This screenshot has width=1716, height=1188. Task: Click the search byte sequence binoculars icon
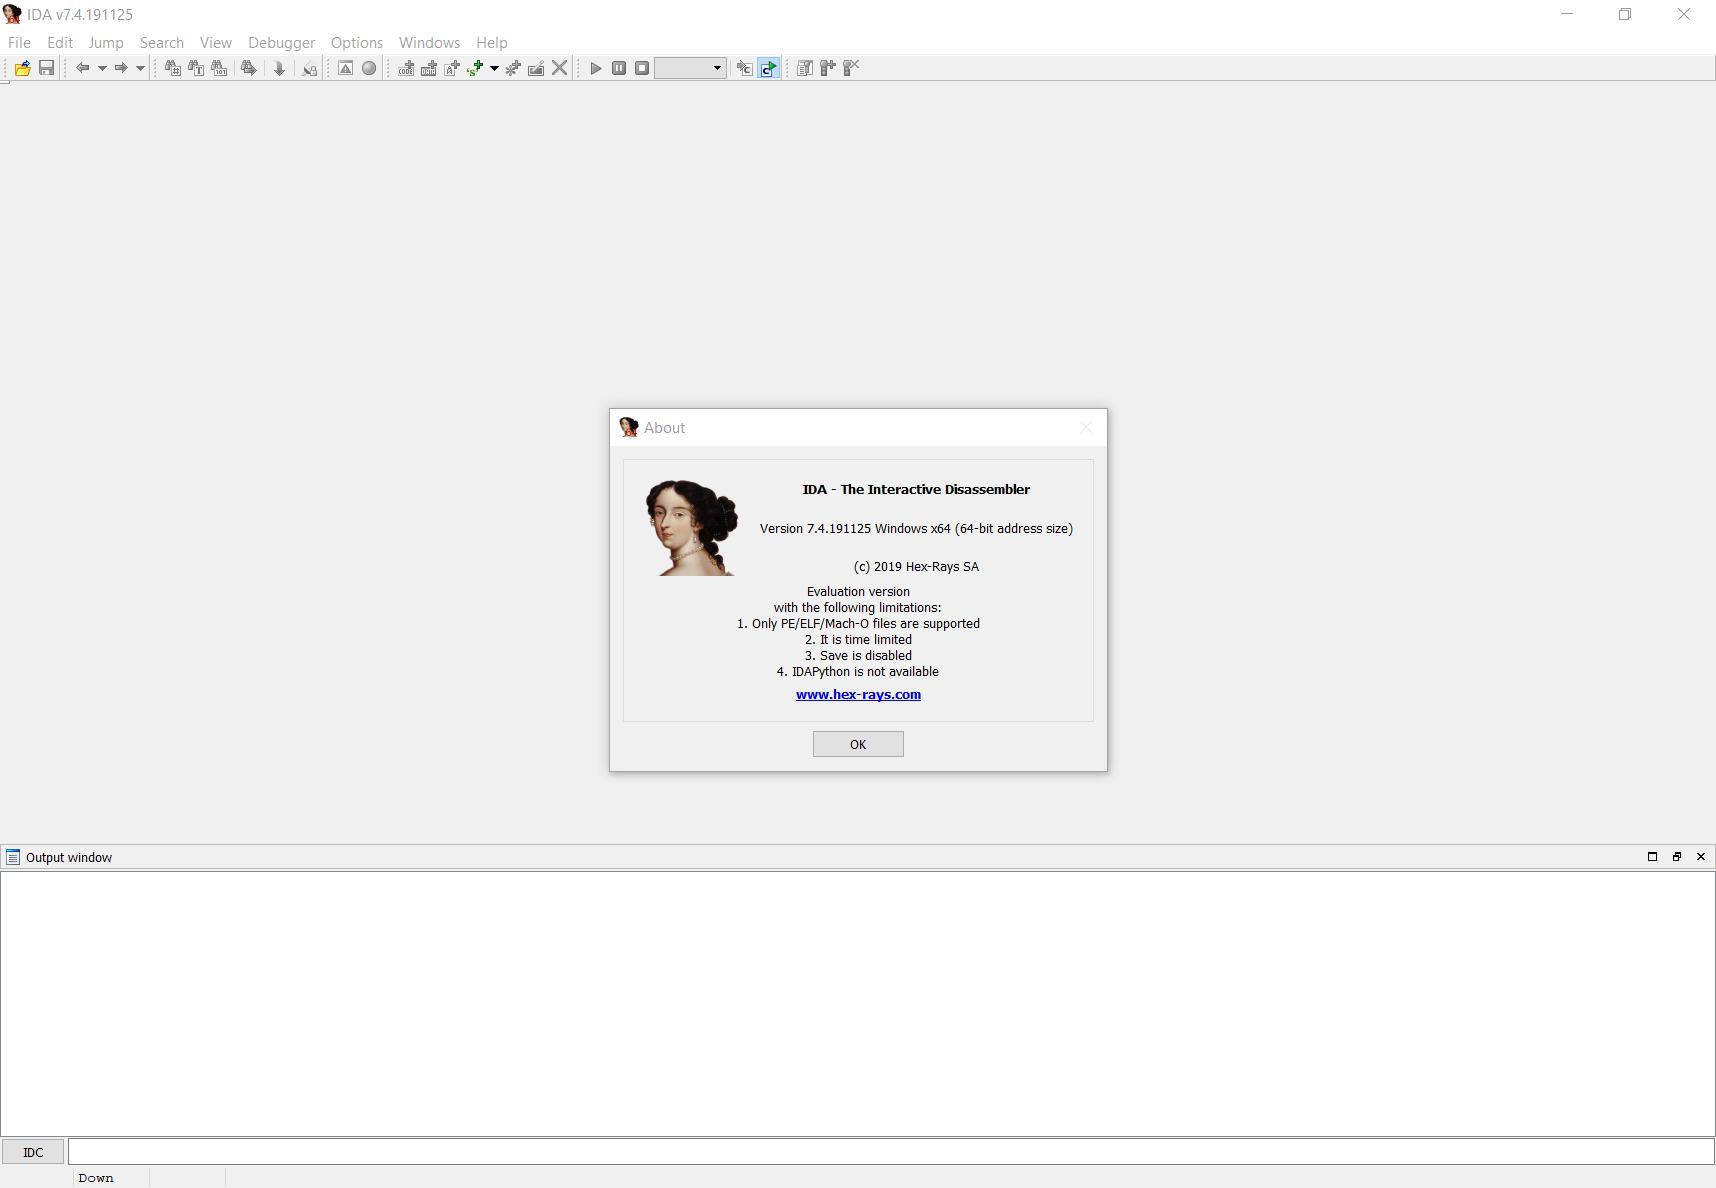[x=219, y=68]
